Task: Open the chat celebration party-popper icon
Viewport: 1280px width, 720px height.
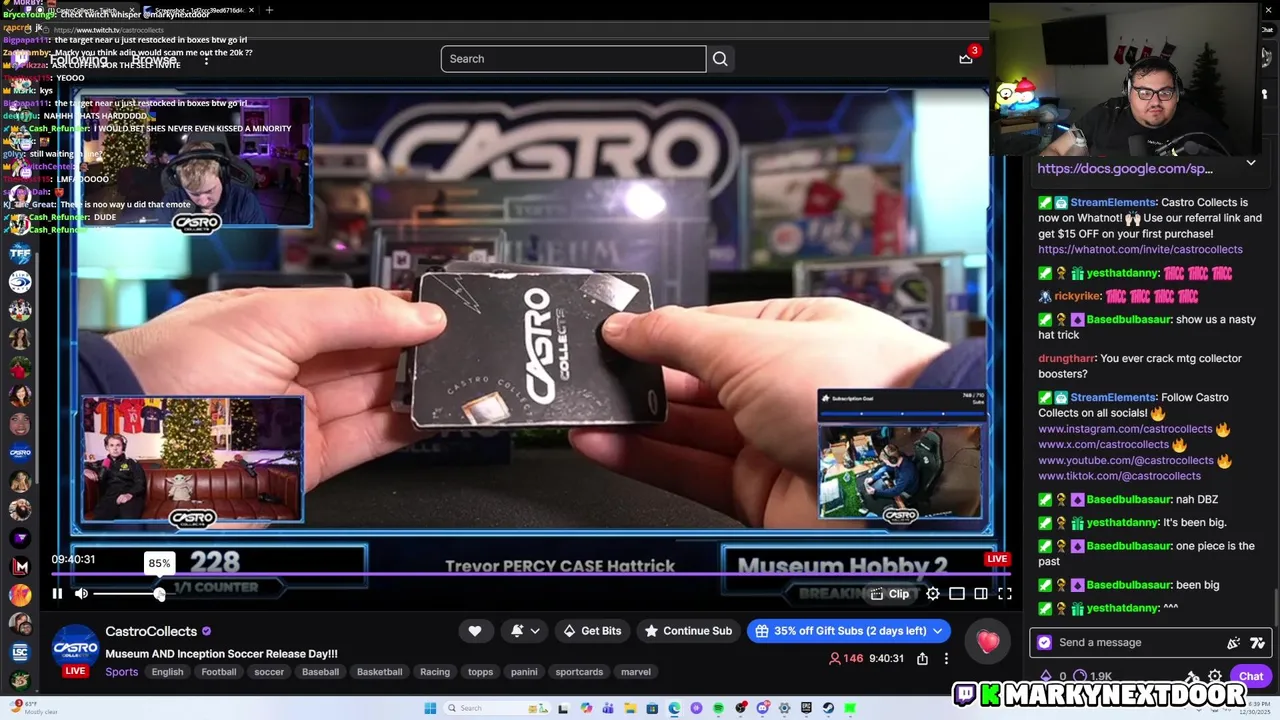Action: (1234, 643)
